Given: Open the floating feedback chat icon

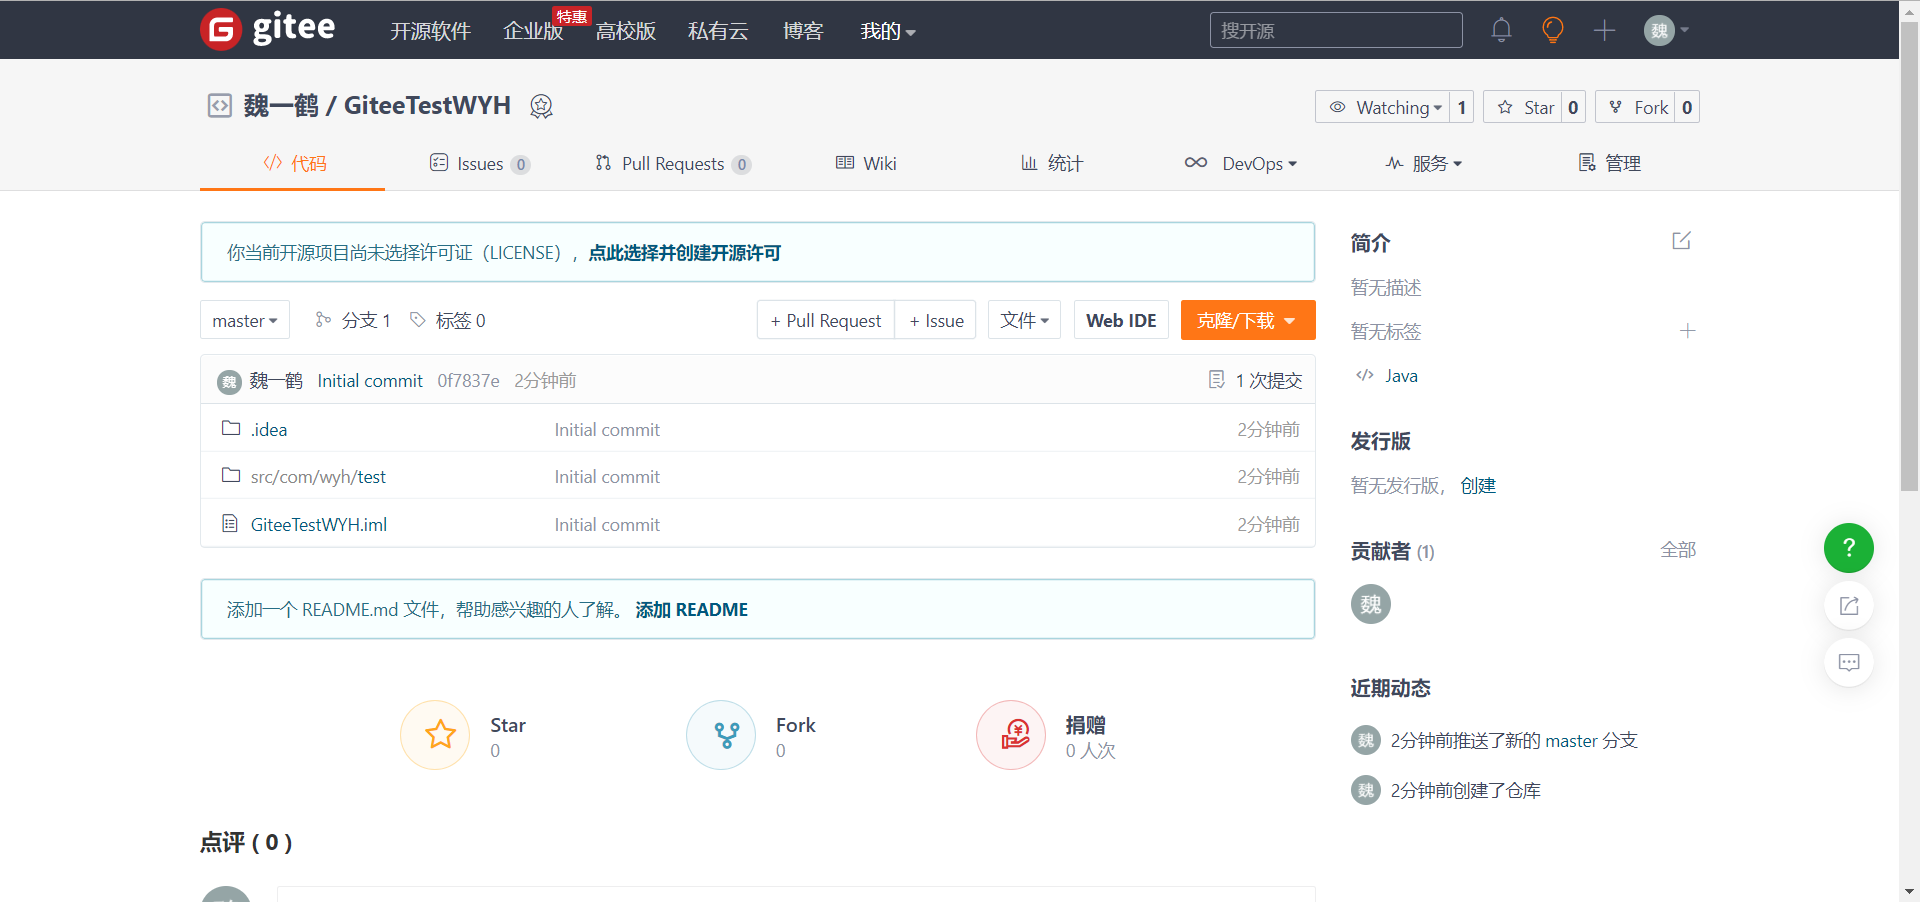Looking at the screenshot, I should click(1849, 662).
